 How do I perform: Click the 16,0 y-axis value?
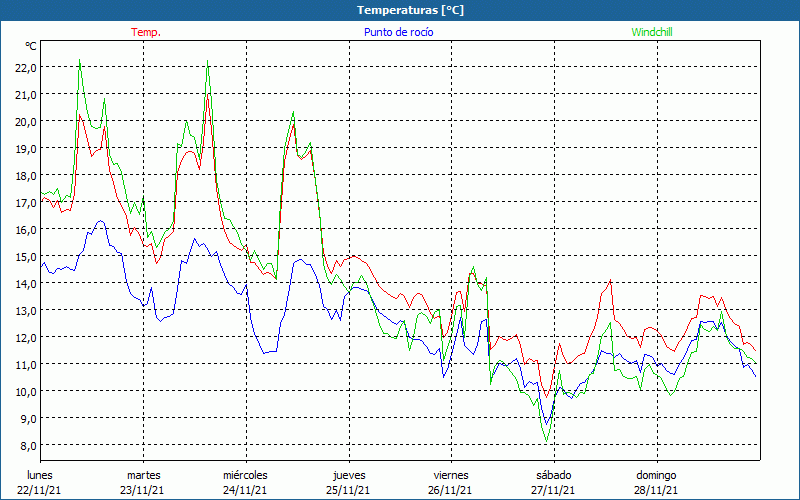26,230
